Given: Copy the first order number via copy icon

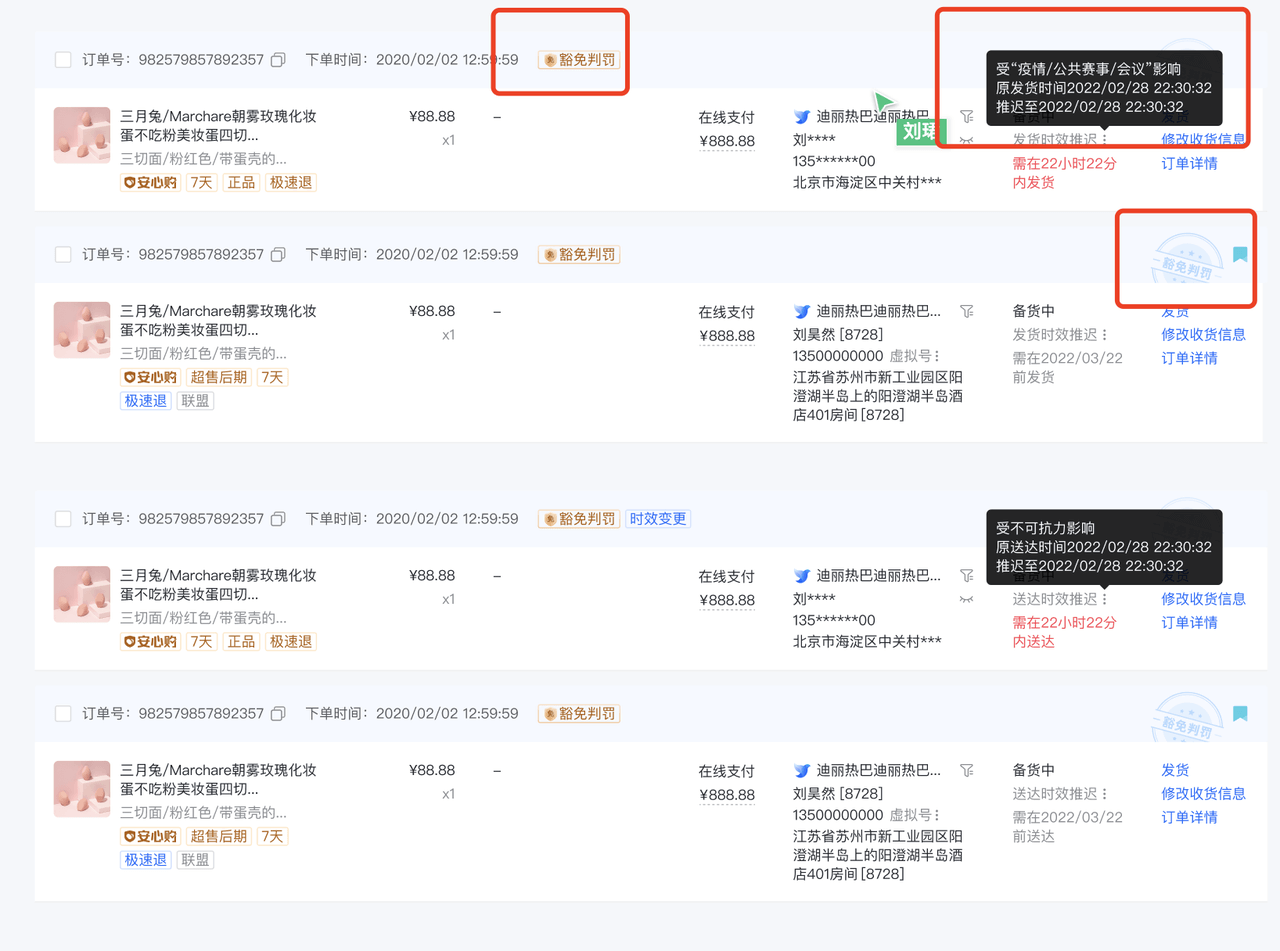Looking at the screenshot, I should pyautogui.click(x=278, y=59).
